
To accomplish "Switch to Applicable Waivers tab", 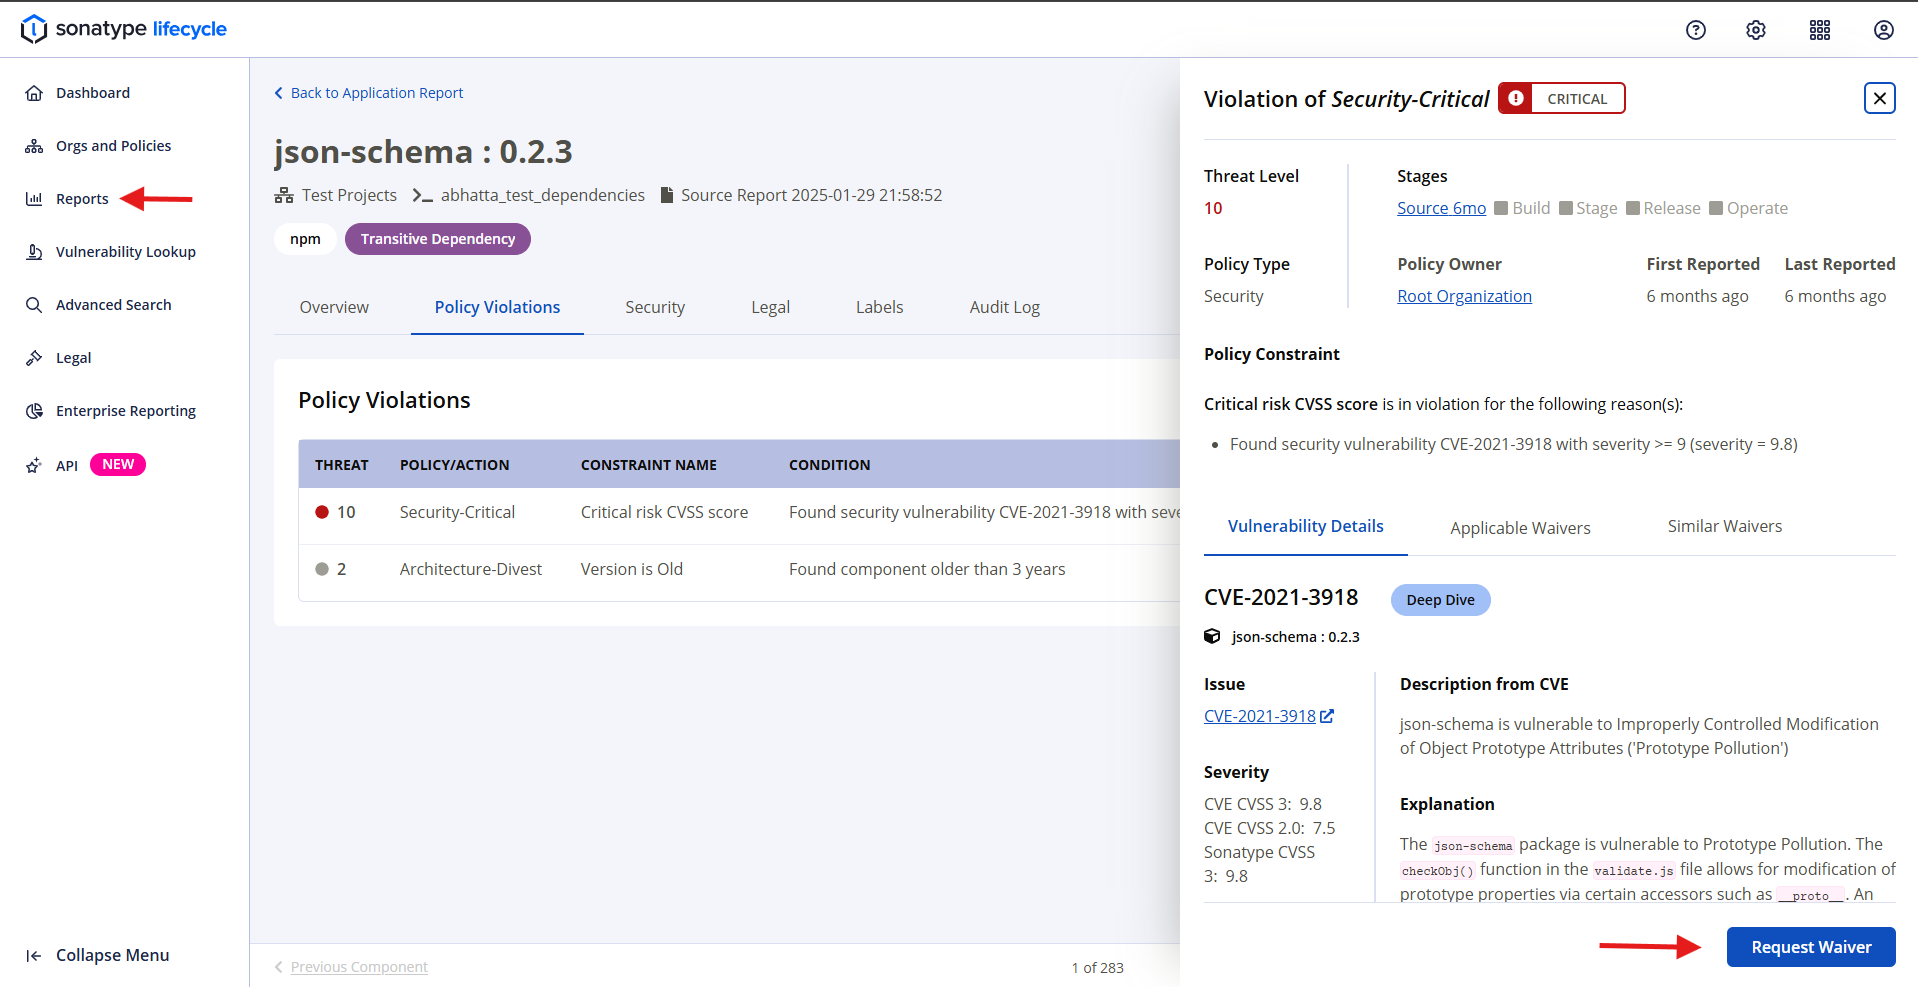I will click(1520, 528).
